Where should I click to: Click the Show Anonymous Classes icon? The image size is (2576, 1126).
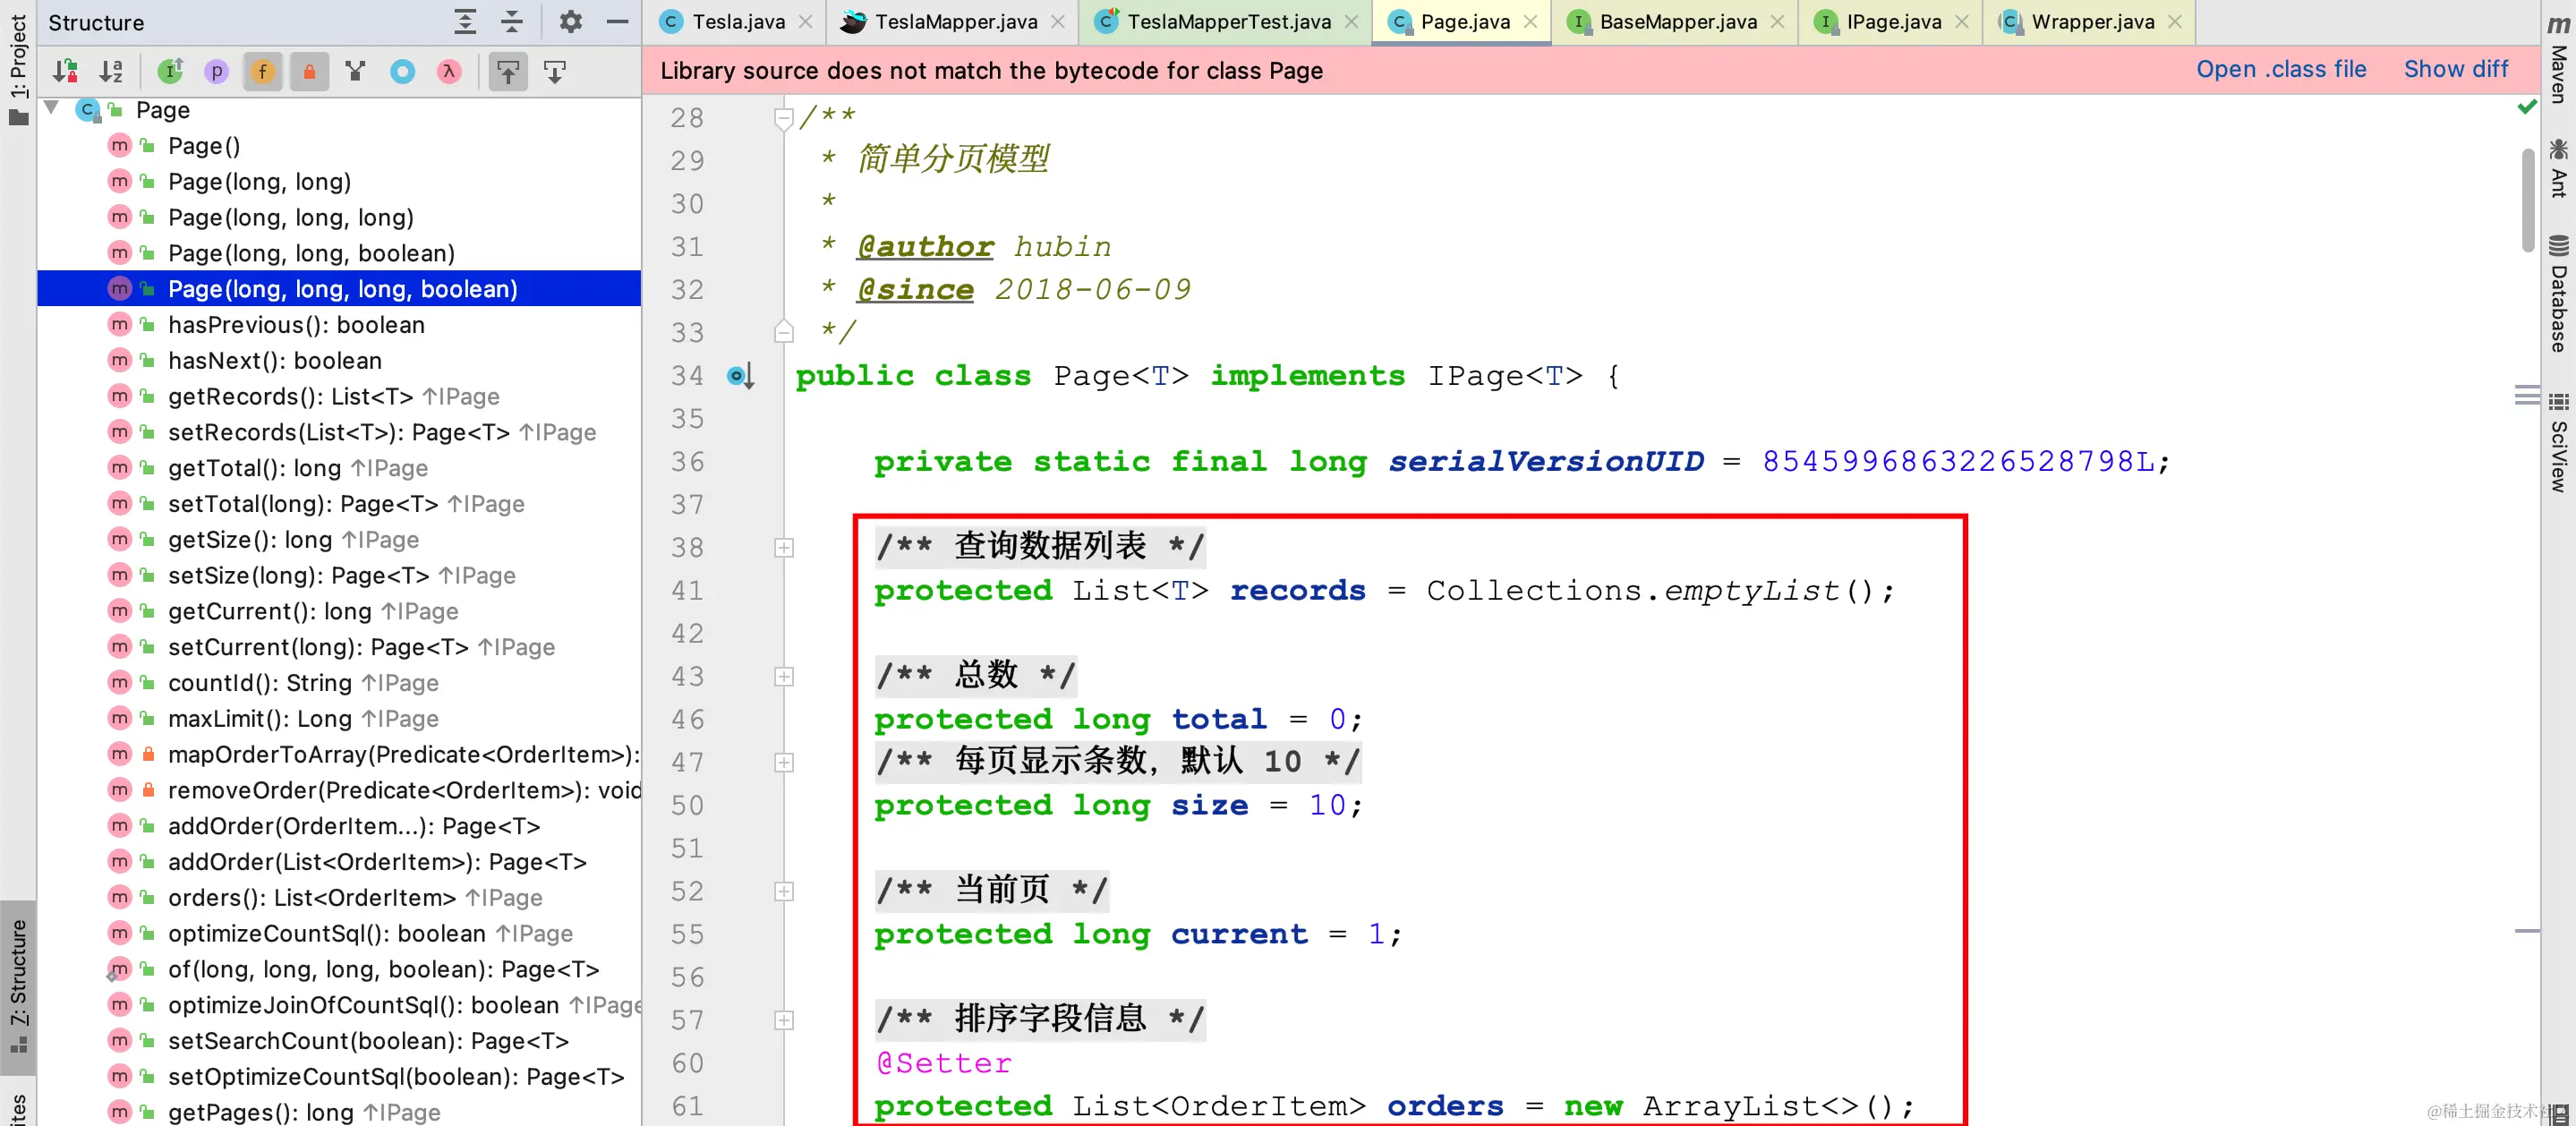point(402,71)
